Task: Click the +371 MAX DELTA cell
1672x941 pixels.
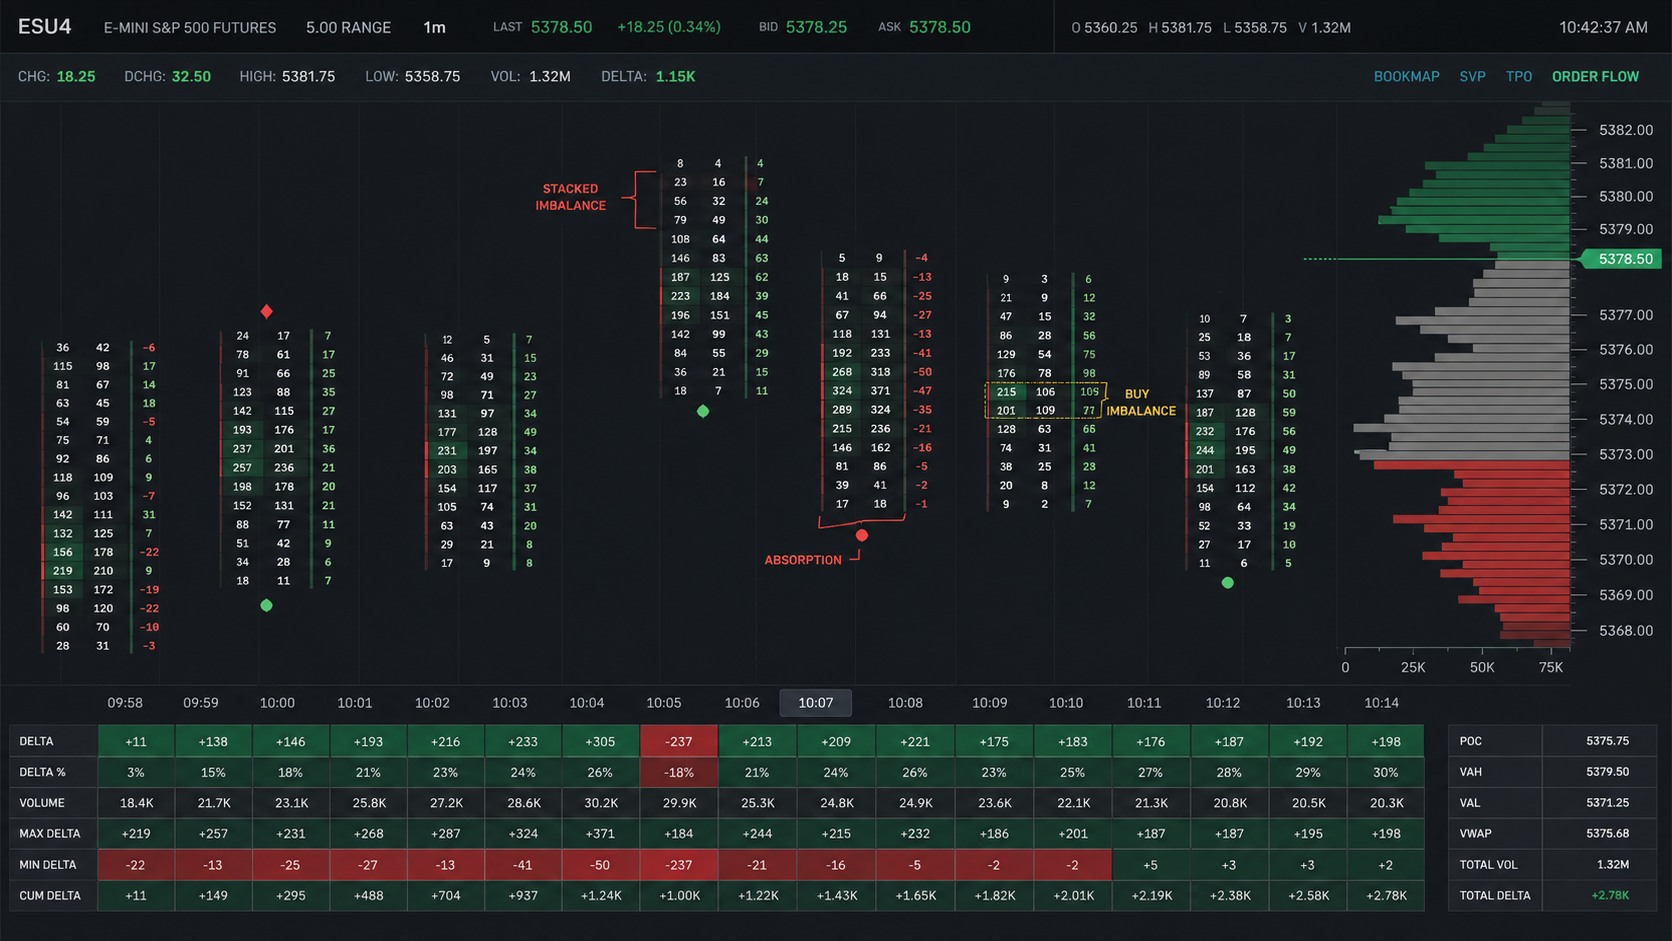Action: pos(600,834)
